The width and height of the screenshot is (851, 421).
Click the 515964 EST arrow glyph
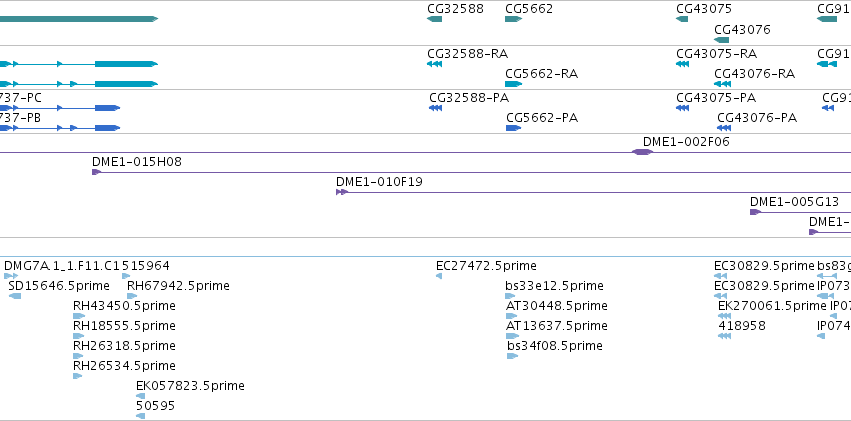[x=126, y=276]
